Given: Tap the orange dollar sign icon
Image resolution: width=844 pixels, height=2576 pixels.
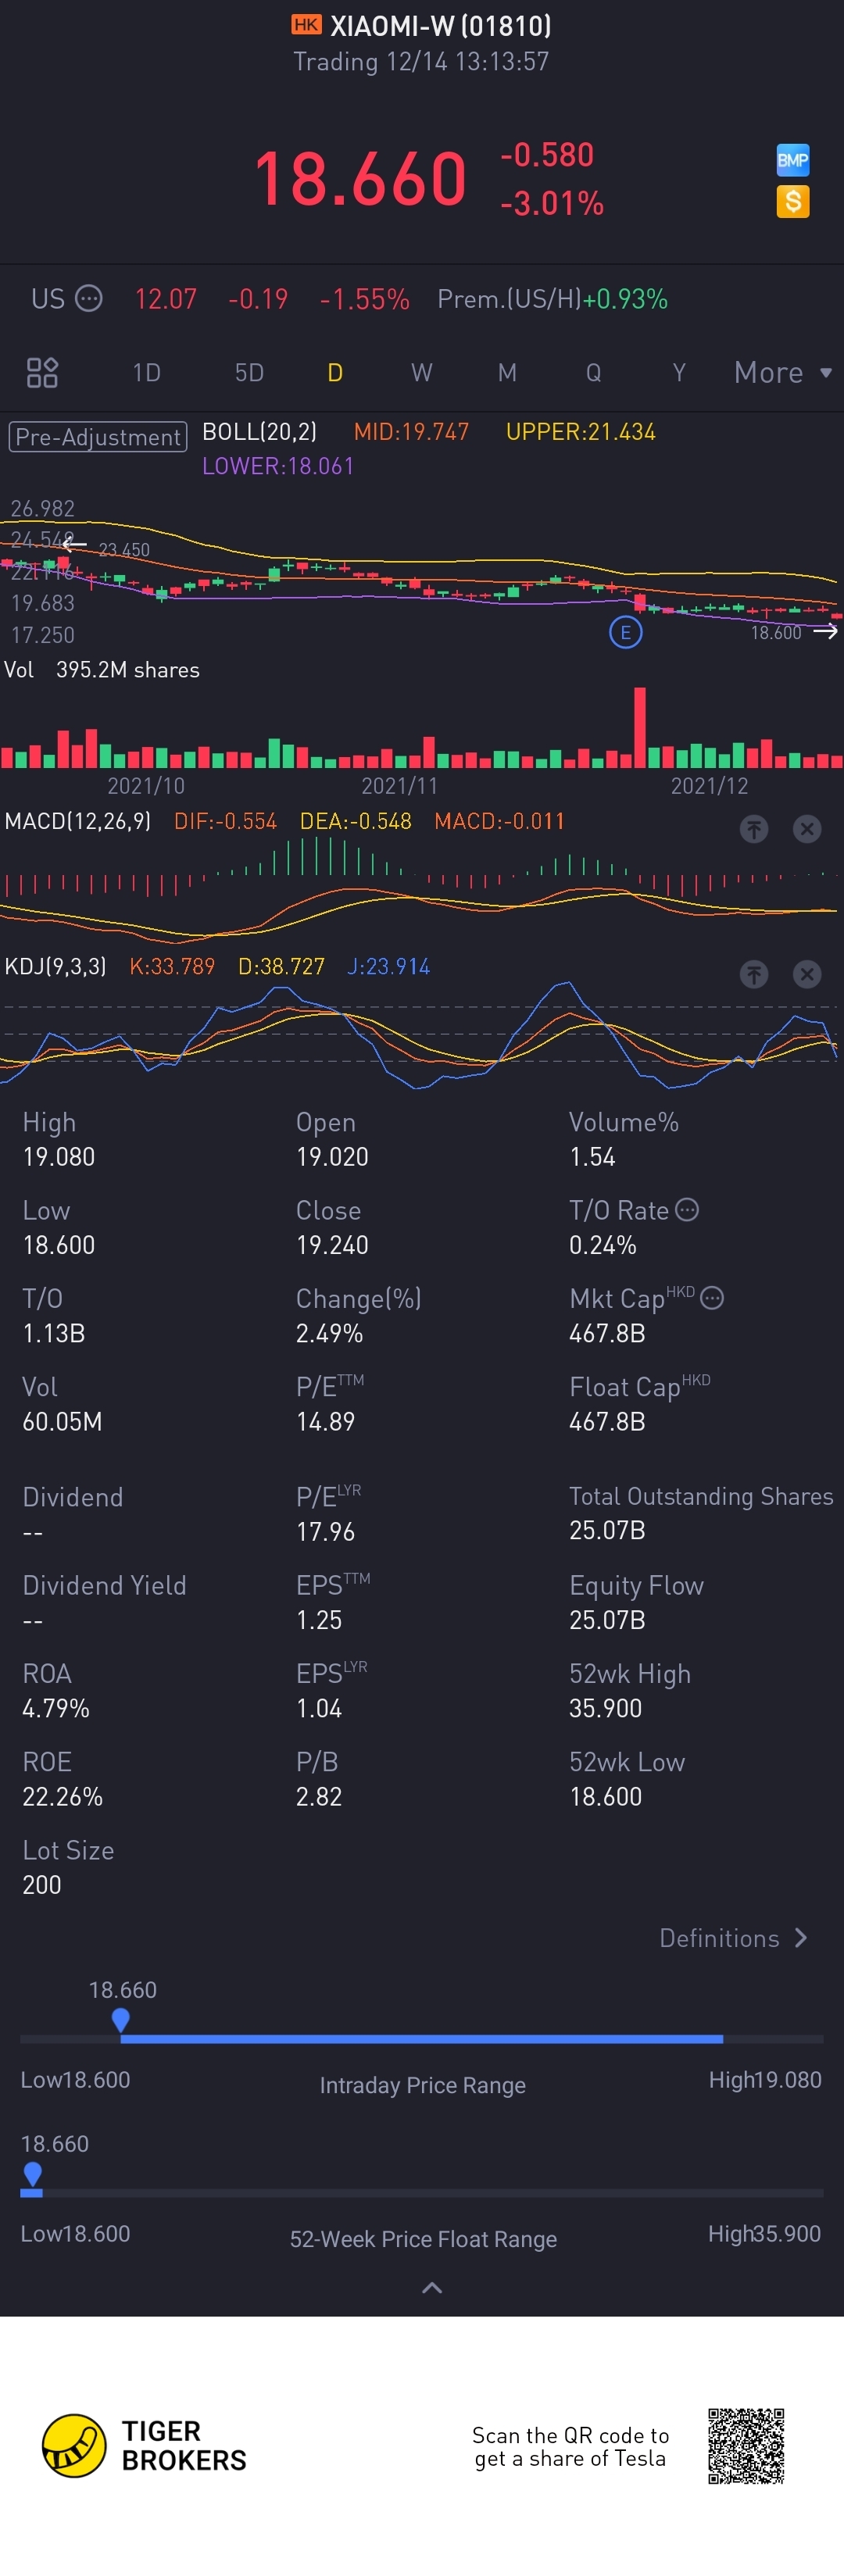Looking at the screenshot, I should point(793,202).
